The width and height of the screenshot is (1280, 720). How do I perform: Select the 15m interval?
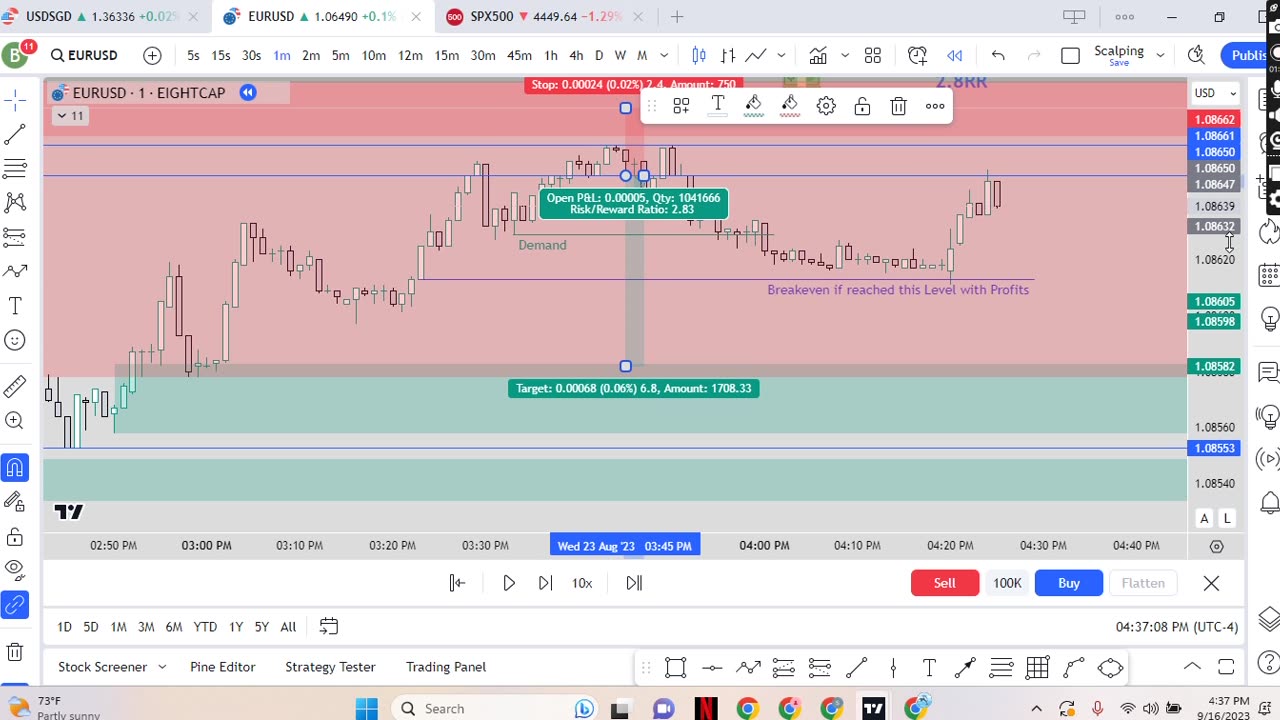[x=447, y=55]
